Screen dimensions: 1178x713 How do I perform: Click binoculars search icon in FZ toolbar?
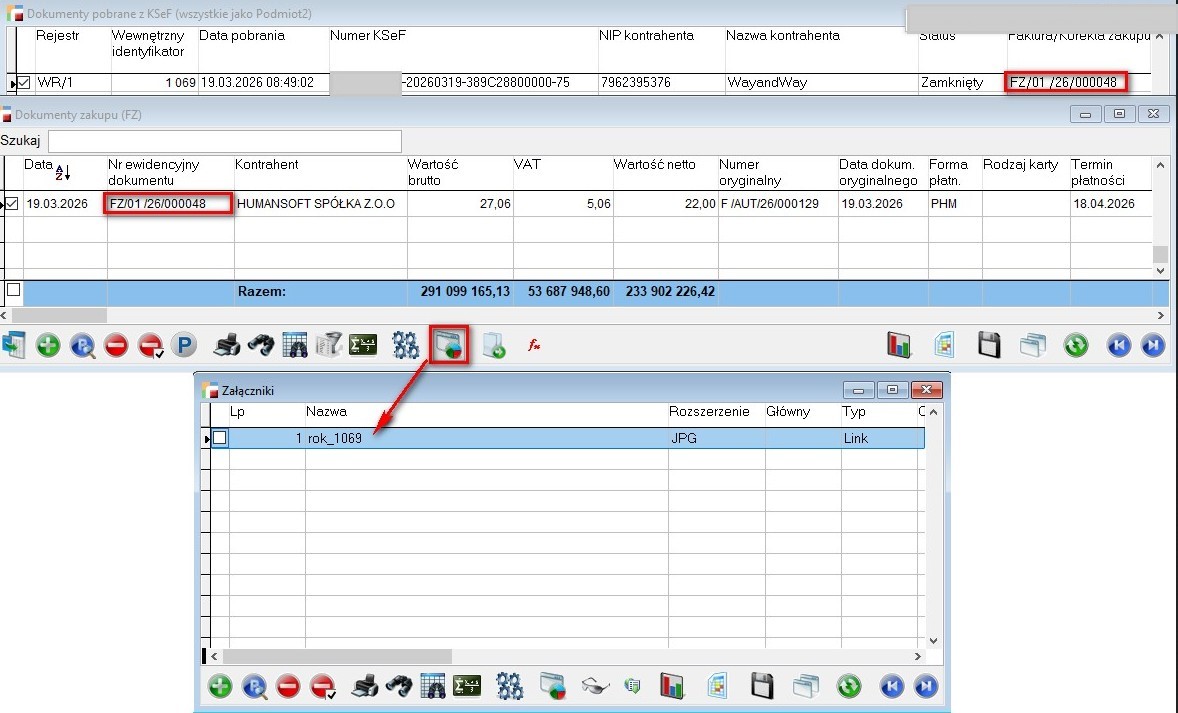[261, 346]
